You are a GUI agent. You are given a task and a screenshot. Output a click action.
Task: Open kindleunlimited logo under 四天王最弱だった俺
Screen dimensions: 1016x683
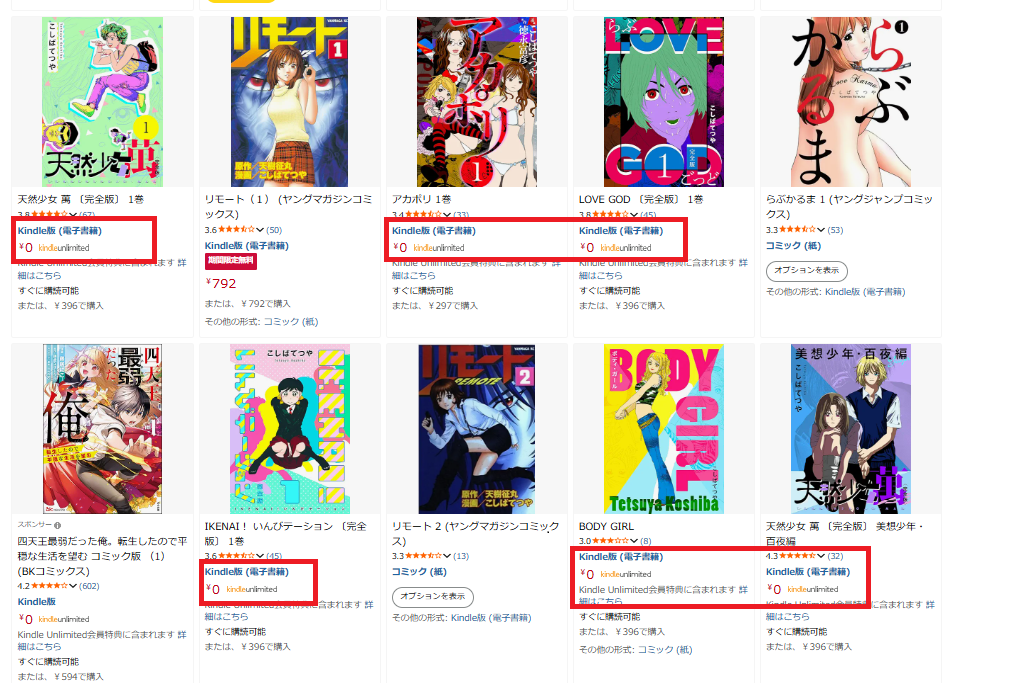[x=64, y=619]
